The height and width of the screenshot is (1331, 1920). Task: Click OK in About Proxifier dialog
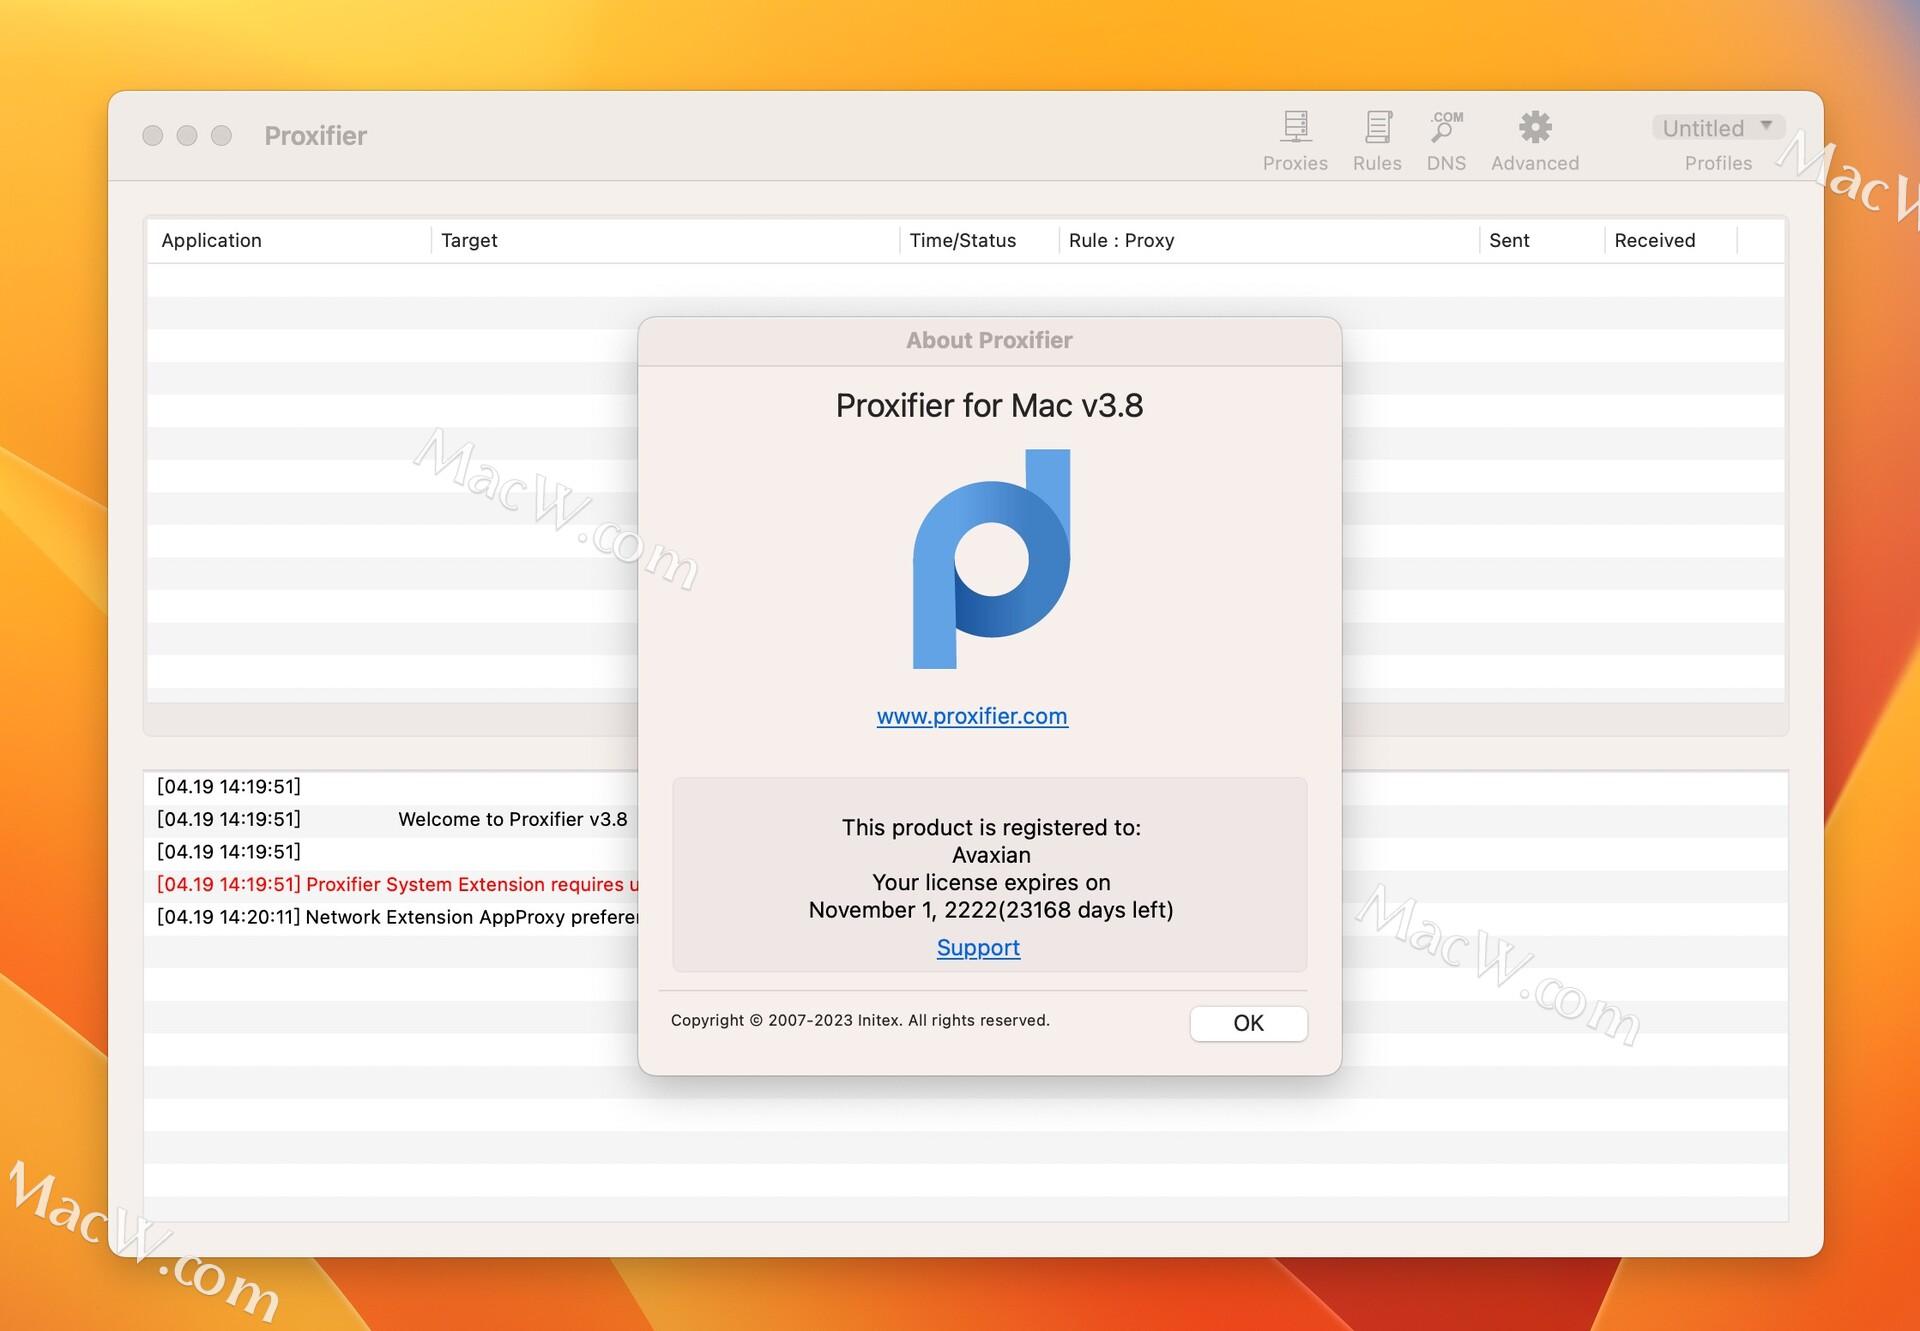(1247, 1023)
